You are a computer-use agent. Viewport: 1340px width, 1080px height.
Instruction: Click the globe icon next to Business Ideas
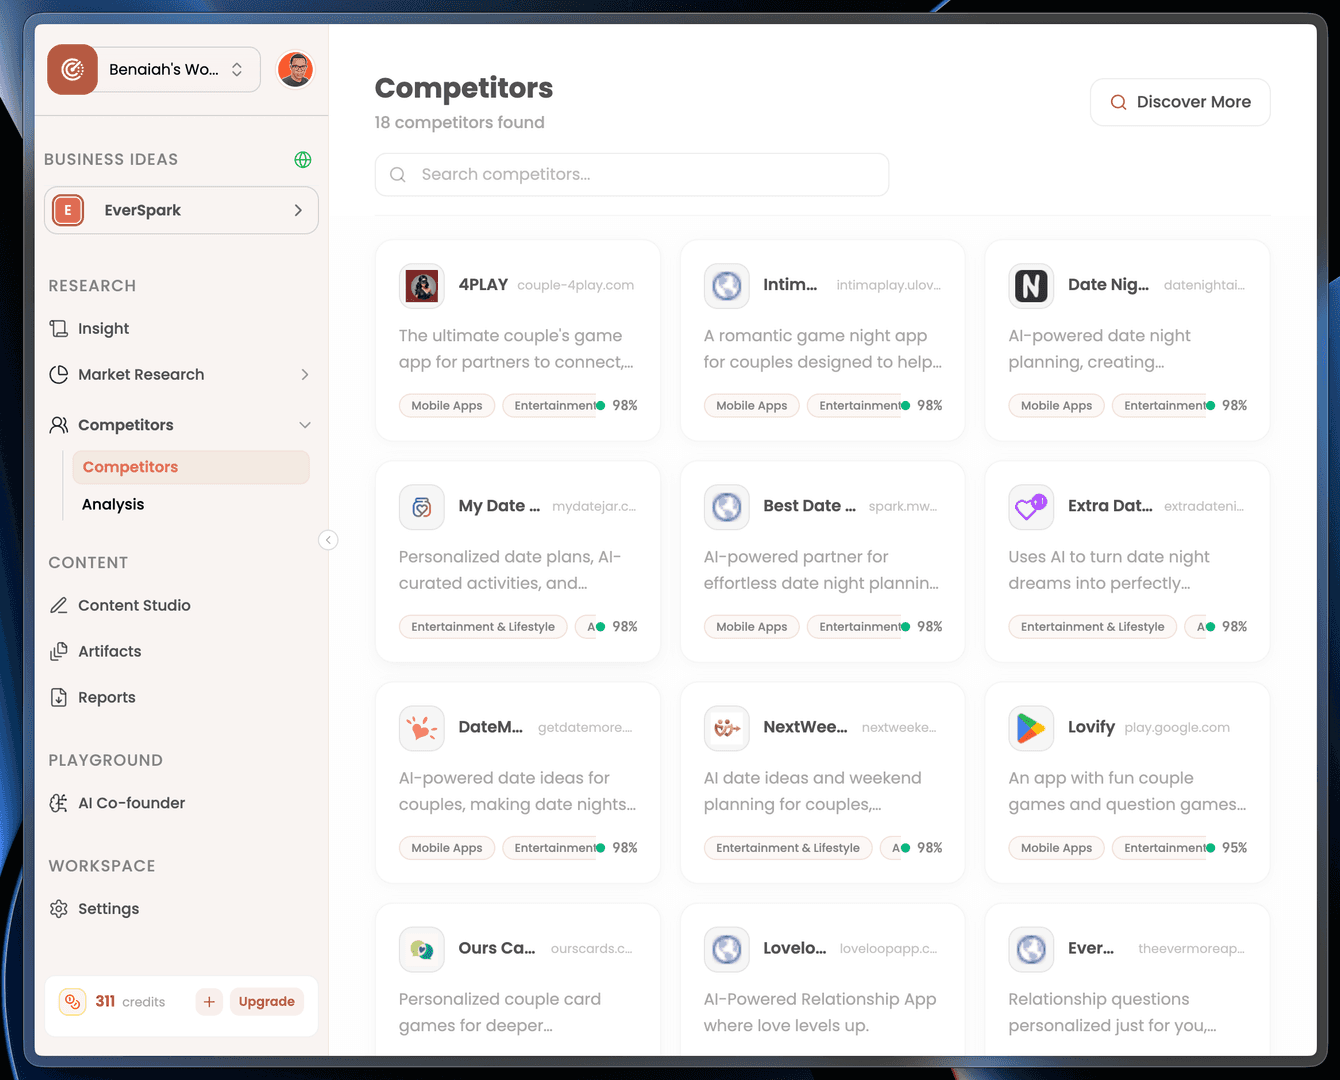(302, 159)
